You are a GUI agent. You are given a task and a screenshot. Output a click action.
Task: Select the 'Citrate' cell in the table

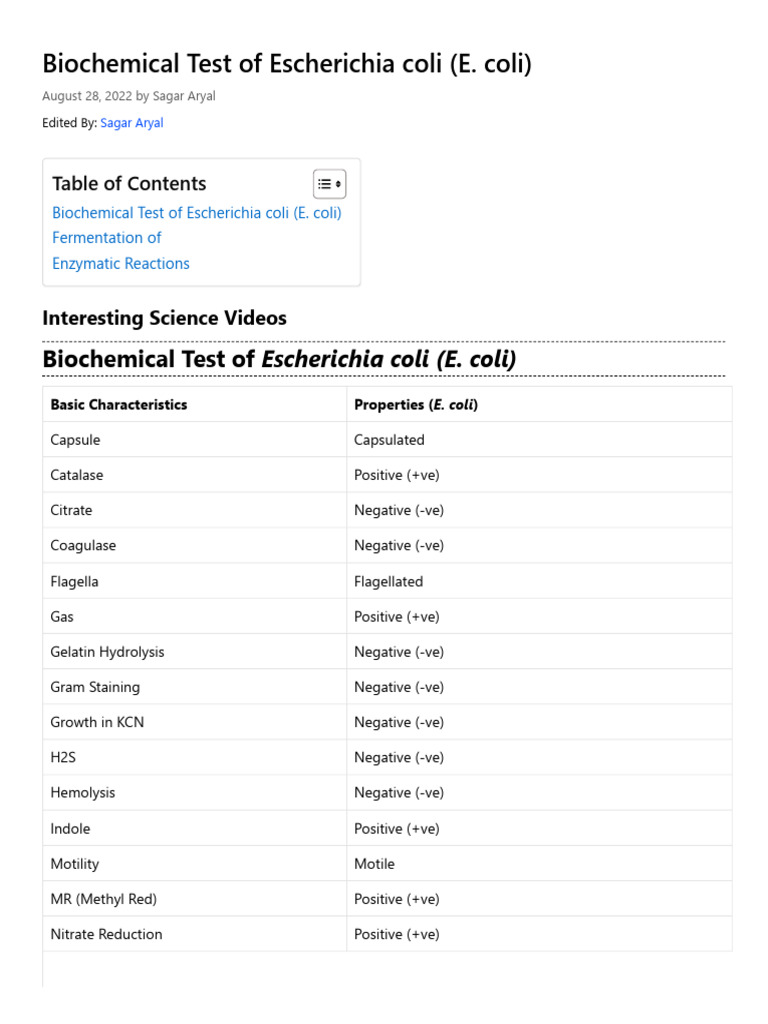71,510
